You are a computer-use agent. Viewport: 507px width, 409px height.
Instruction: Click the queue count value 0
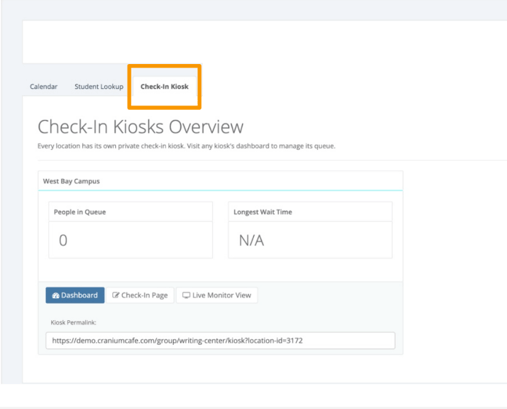(x=63, y=240)
